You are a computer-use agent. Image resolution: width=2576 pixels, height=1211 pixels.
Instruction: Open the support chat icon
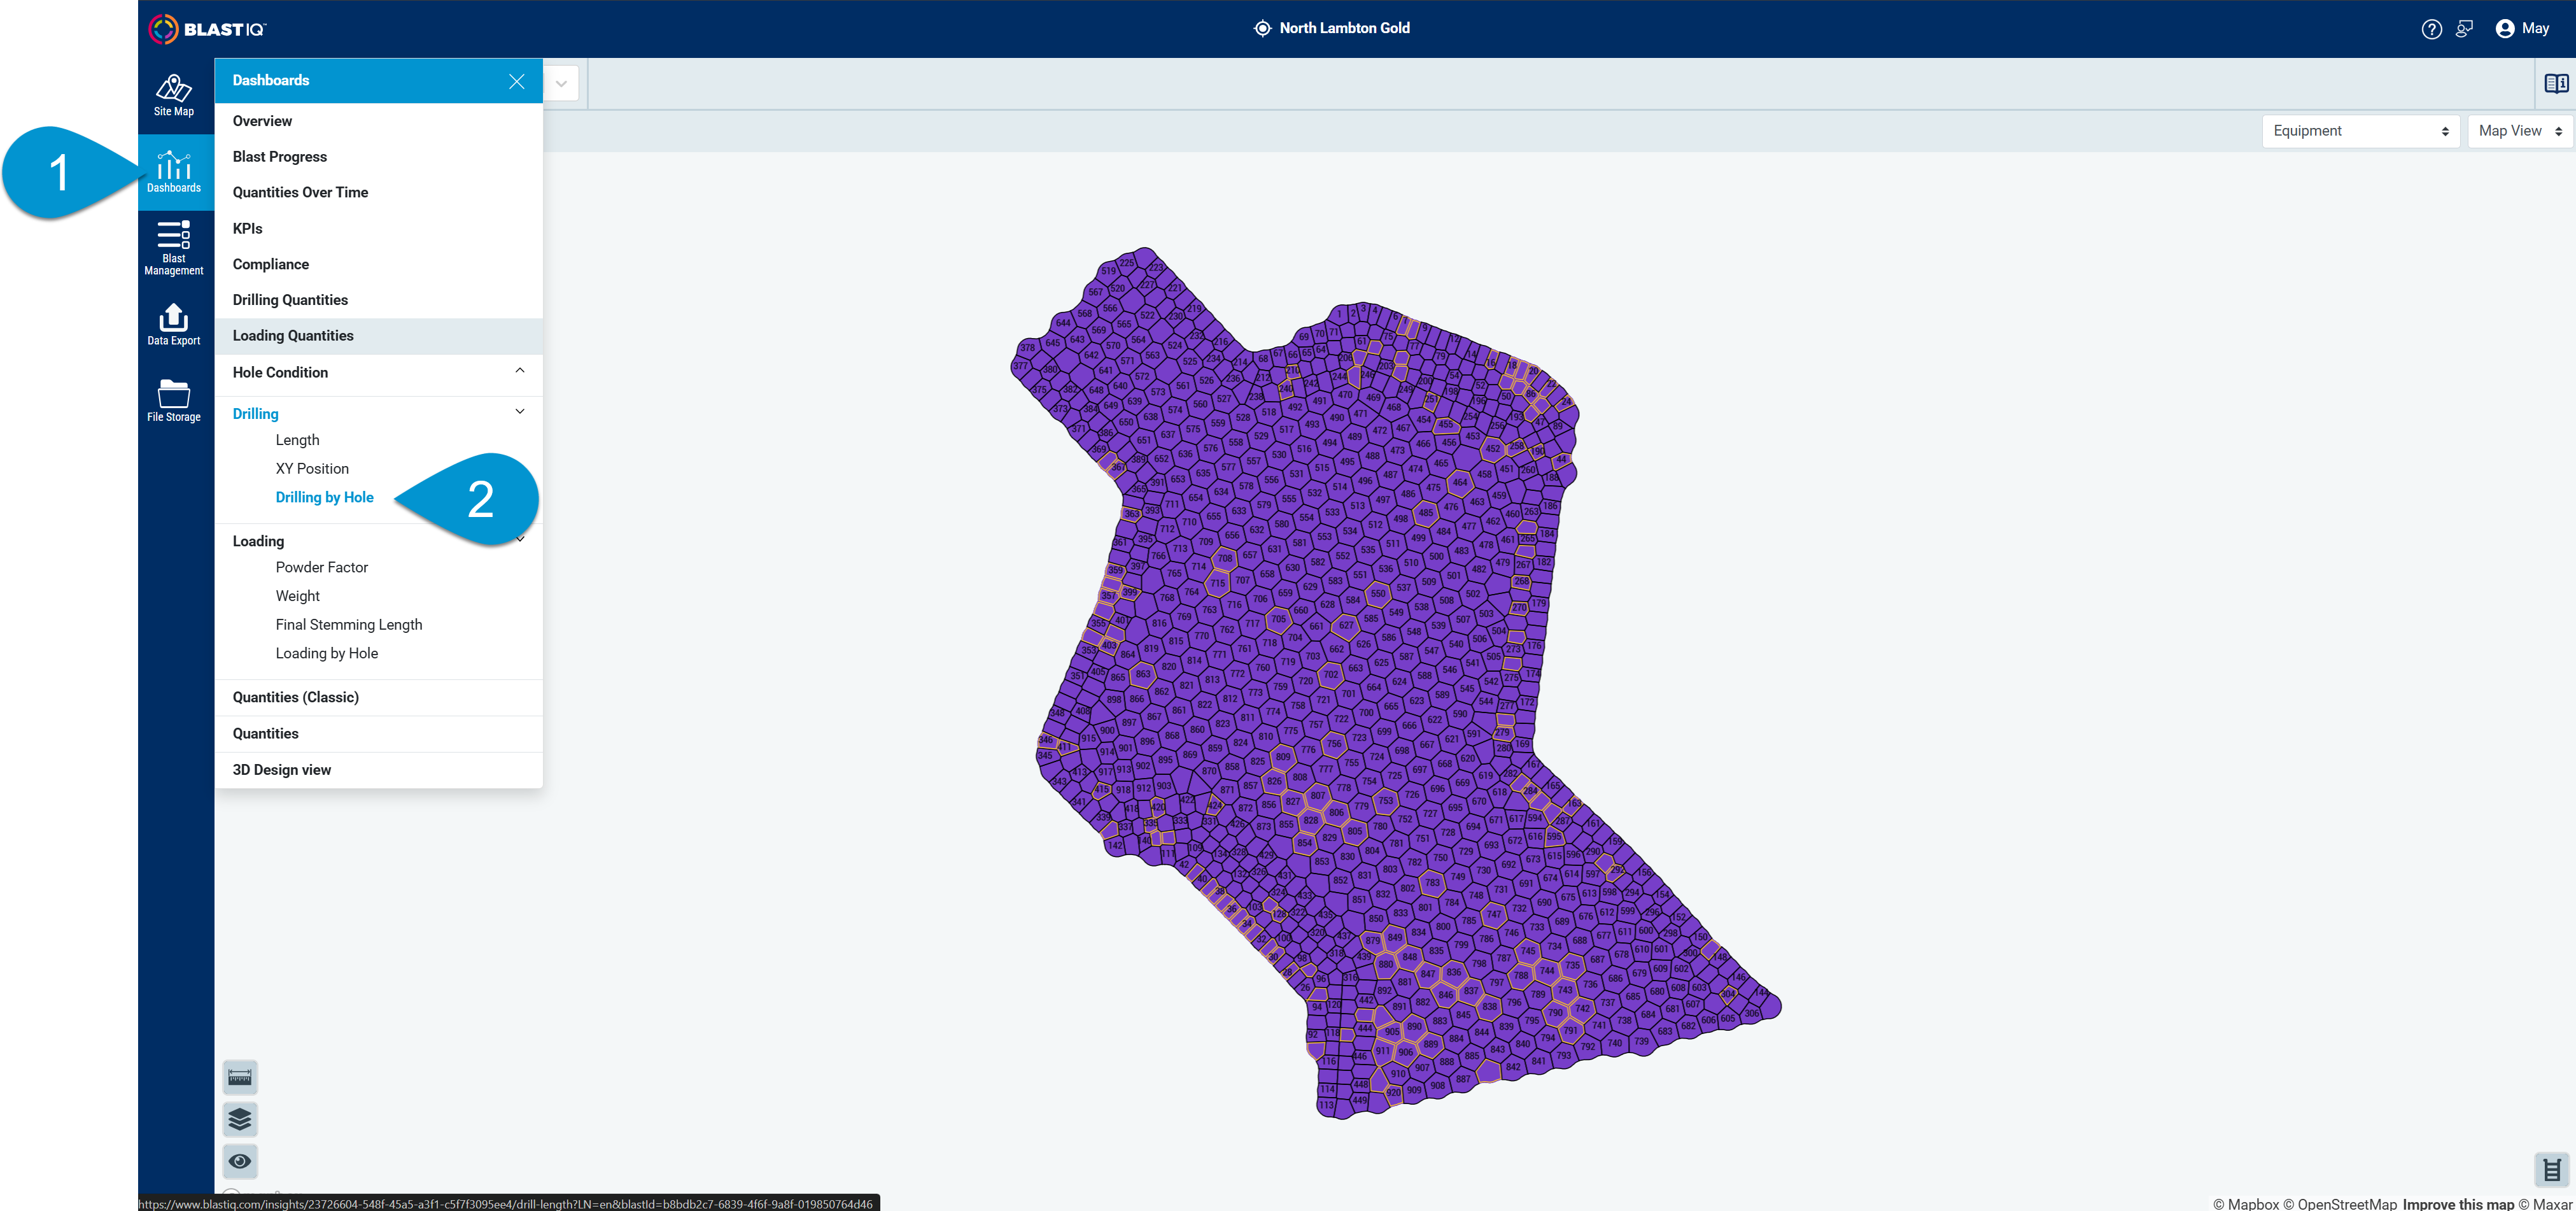pos(2464,29)
